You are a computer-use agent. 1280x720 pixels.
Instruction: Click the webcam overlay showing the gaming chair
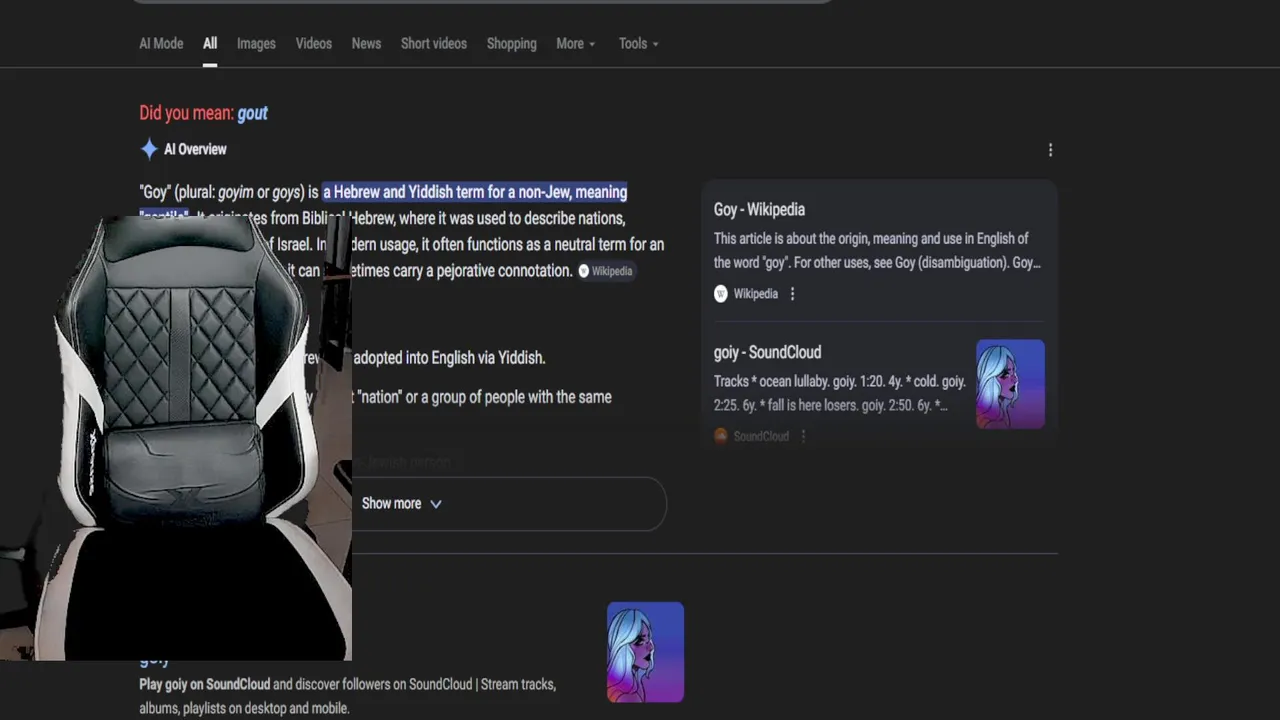[176, 437]
